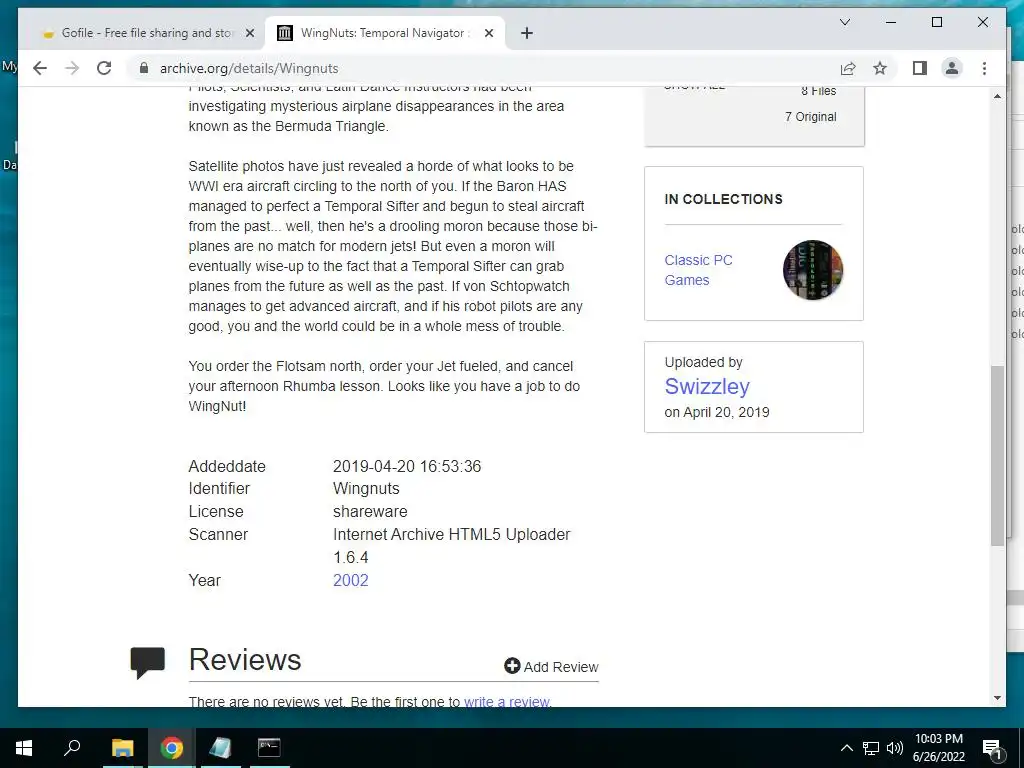Click volume speaker tray icon
1024x768 pixels.
click(x=895, y=748)
